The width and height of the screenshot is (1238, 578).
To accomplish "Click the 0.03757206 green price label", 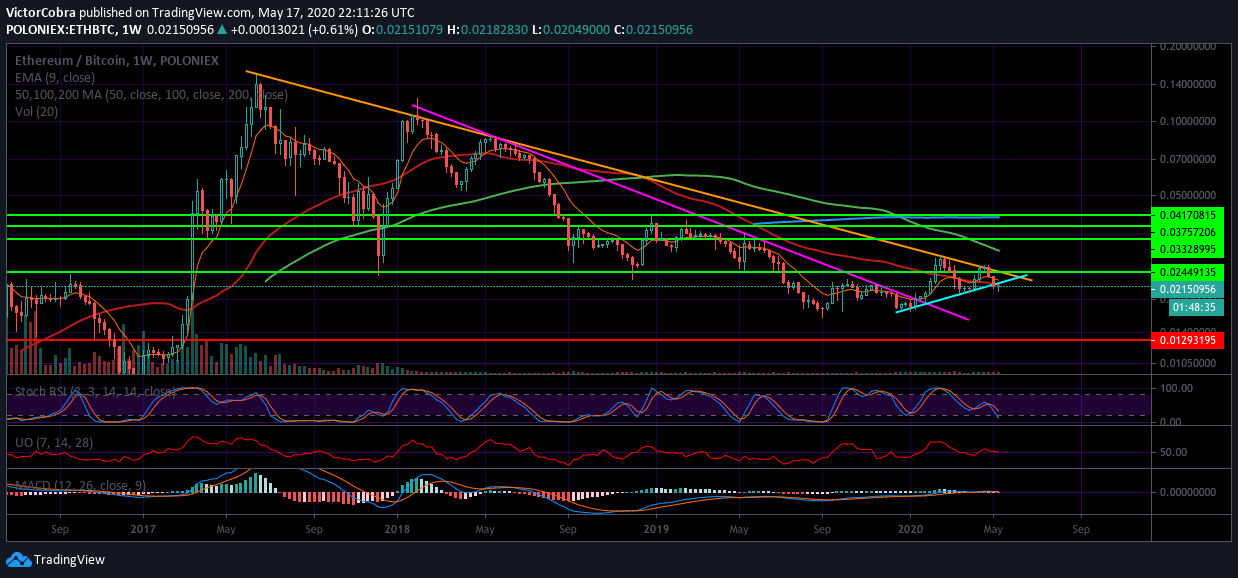I will click(1188, 230).
